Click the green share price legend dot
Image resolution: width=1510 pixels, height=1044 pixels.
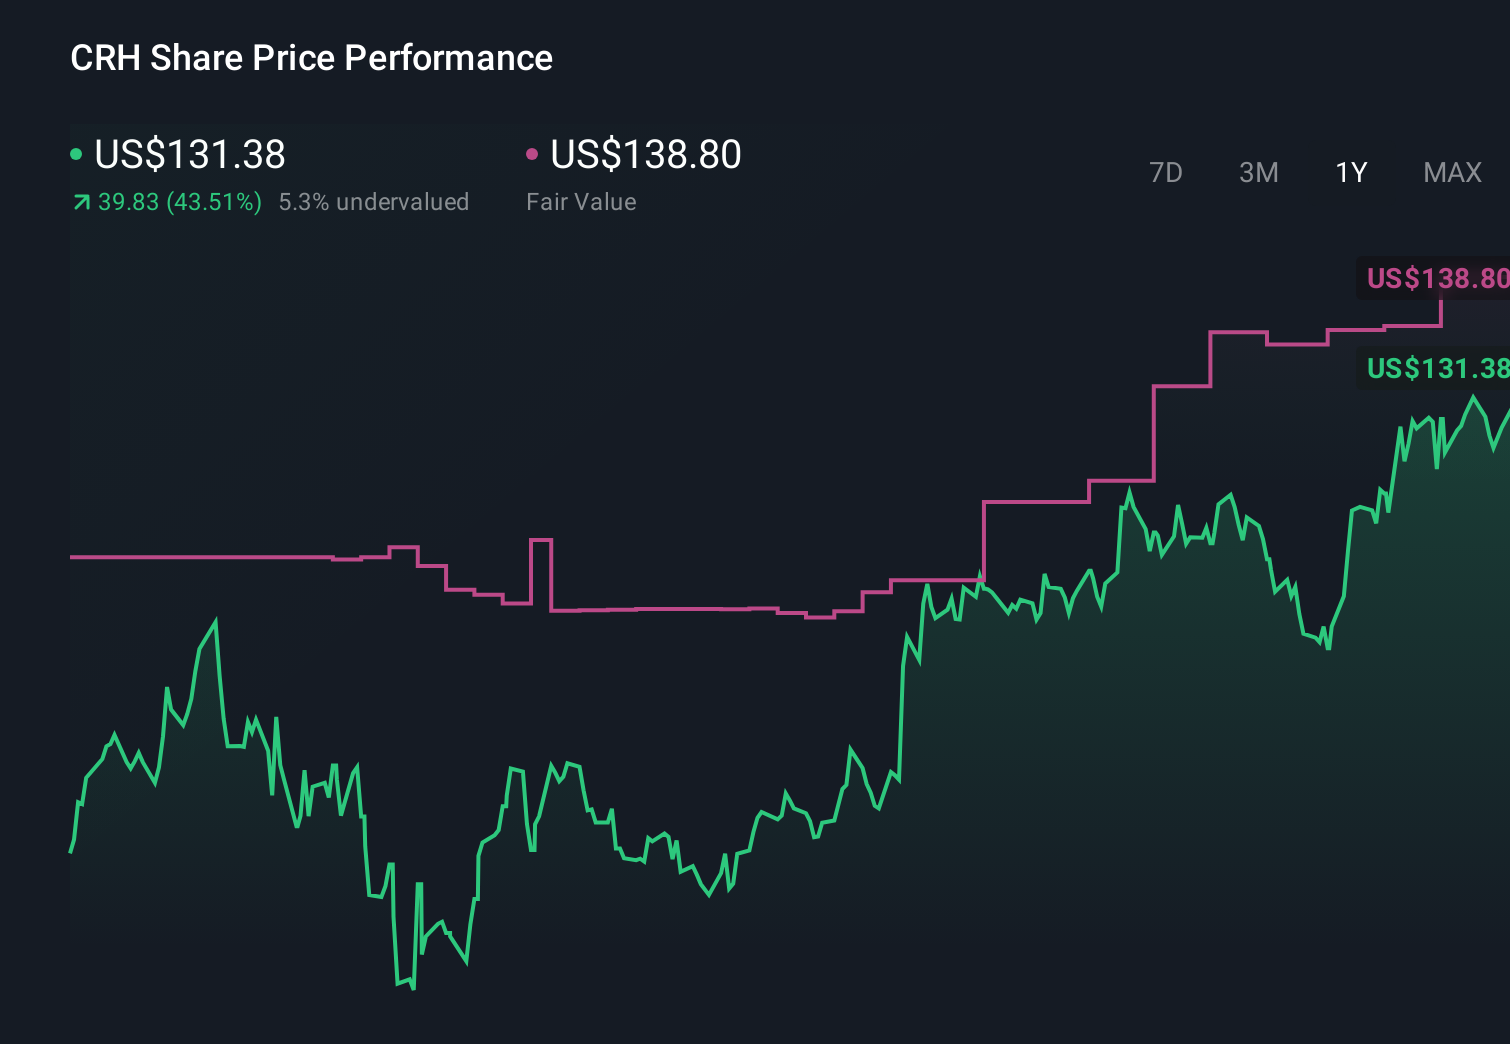tap(76, 155)
